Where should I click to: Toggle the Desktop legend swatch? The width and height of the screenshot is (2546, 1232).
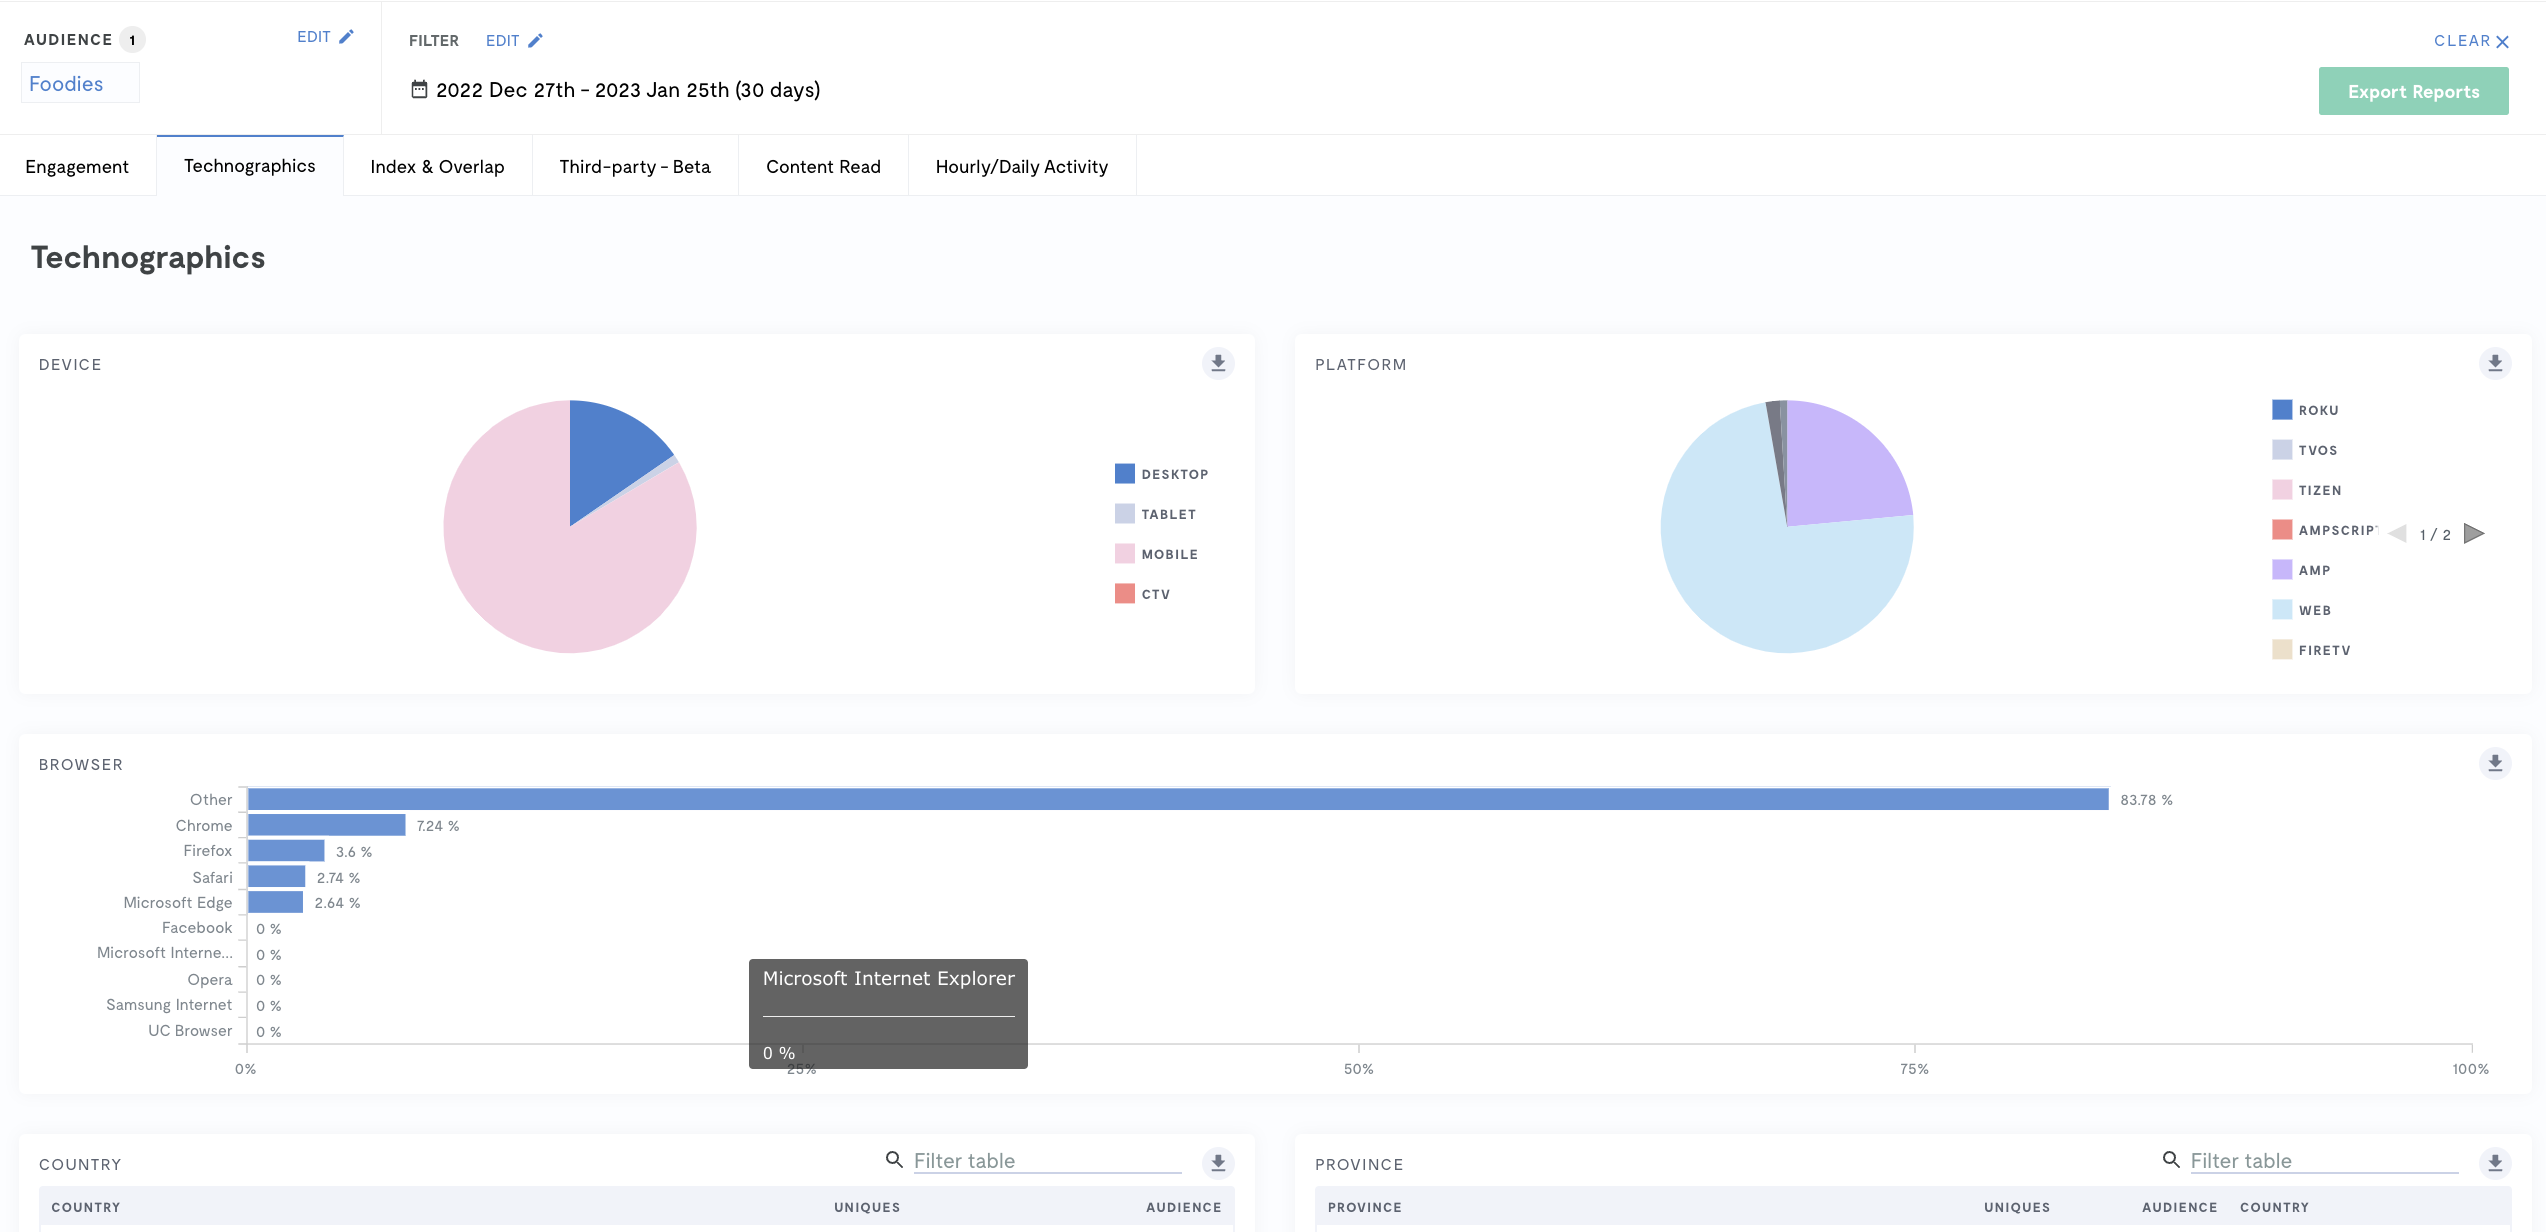1124,473
